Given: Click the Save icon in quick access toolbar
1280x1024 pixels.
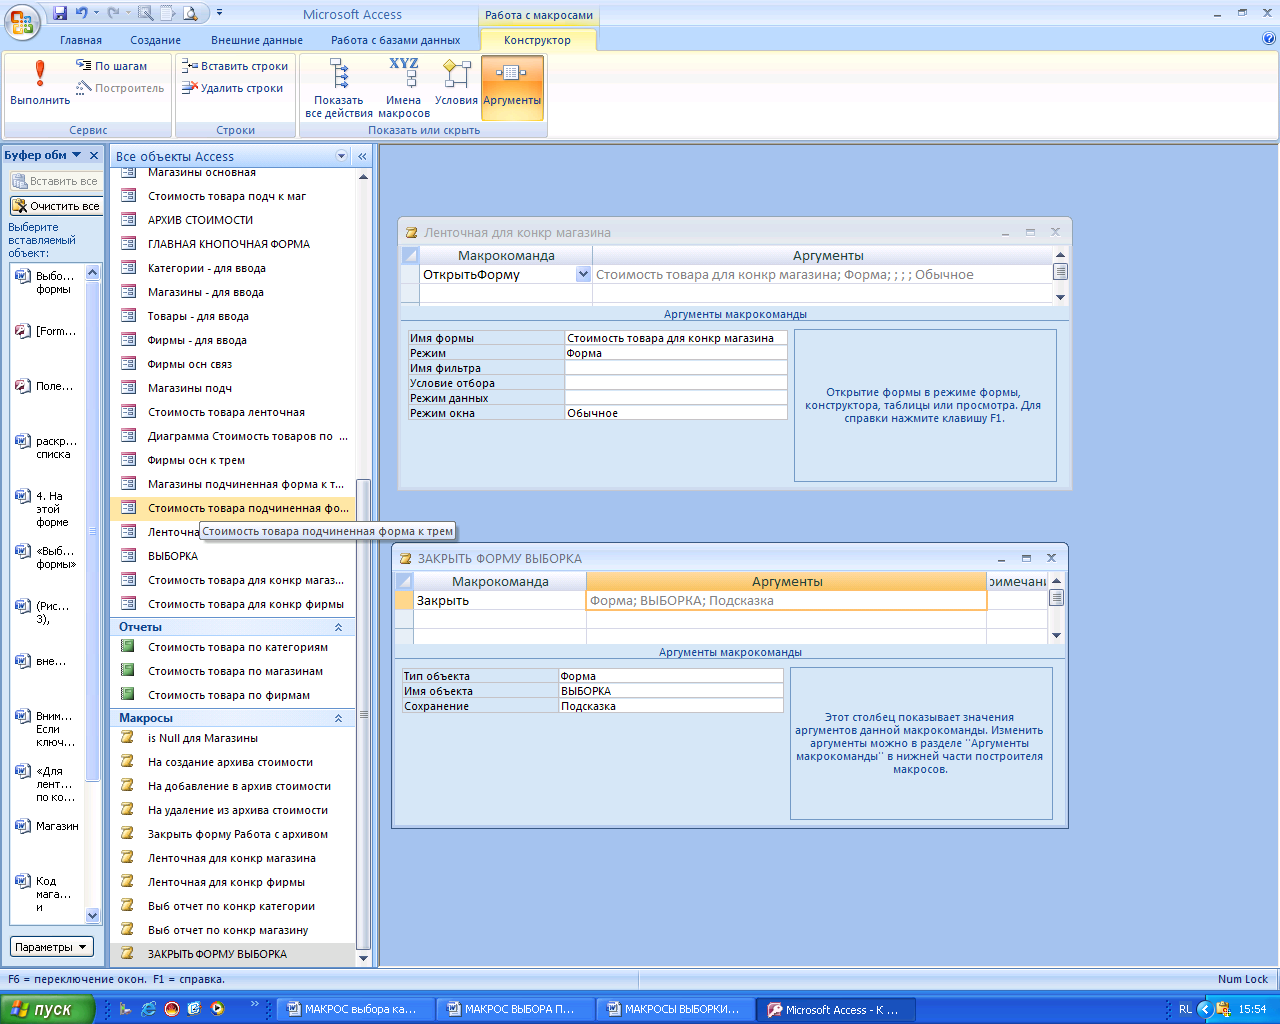Looking at the screenshot, I should (x=60, y=13).
